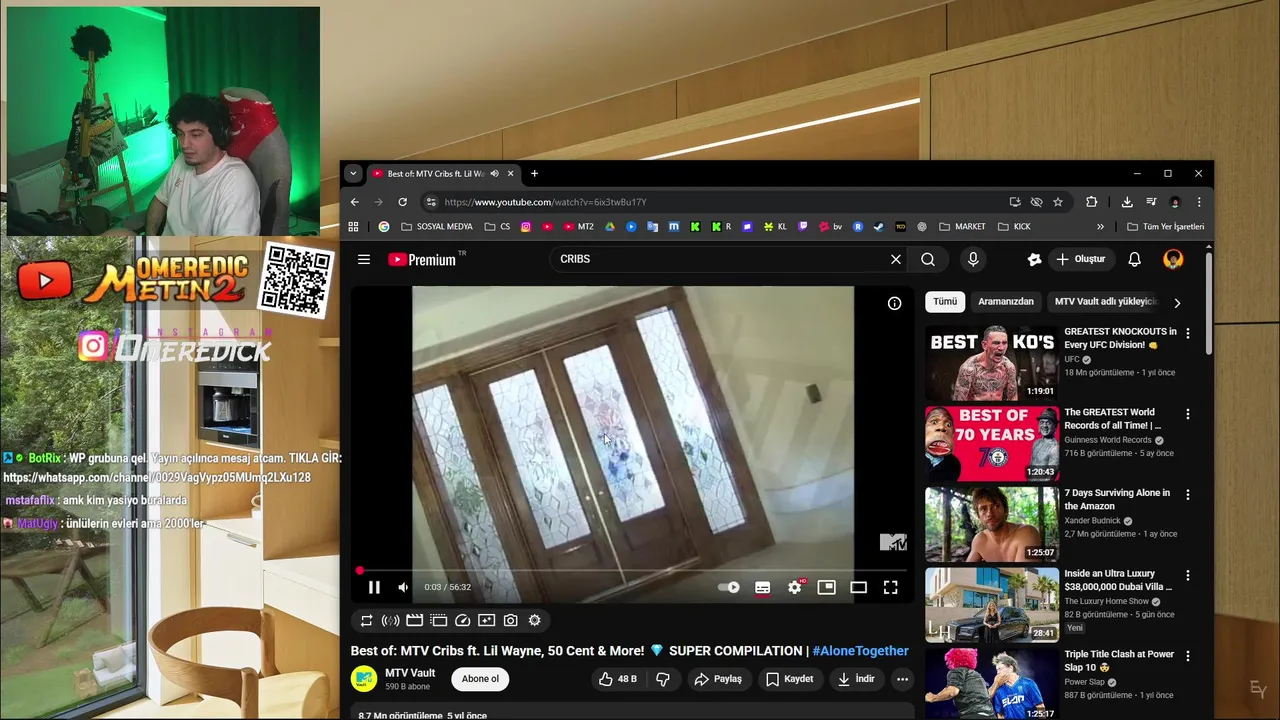Like the video showing 48 B
1280x720 pixels.
[x=617, y=679]
